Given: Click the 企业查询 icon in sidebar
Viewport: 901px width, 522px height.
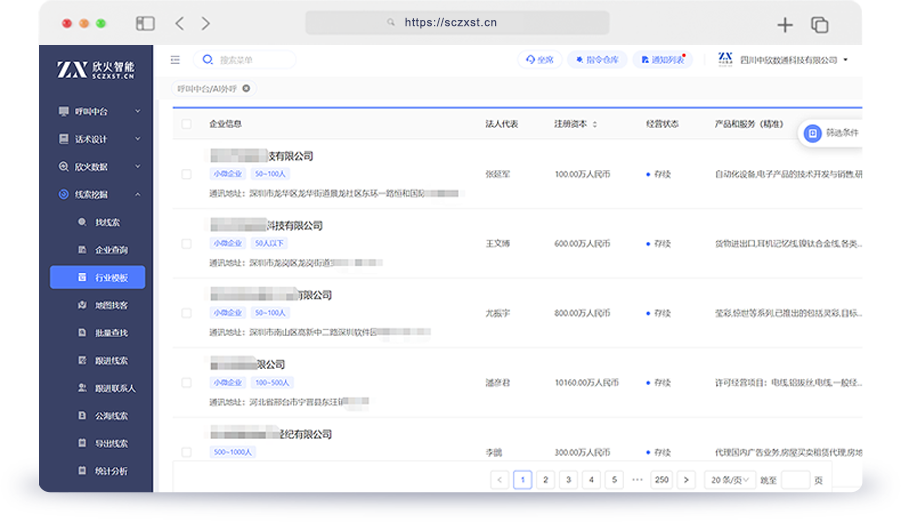Looking at the screenshot, I should tap(82, 250).
